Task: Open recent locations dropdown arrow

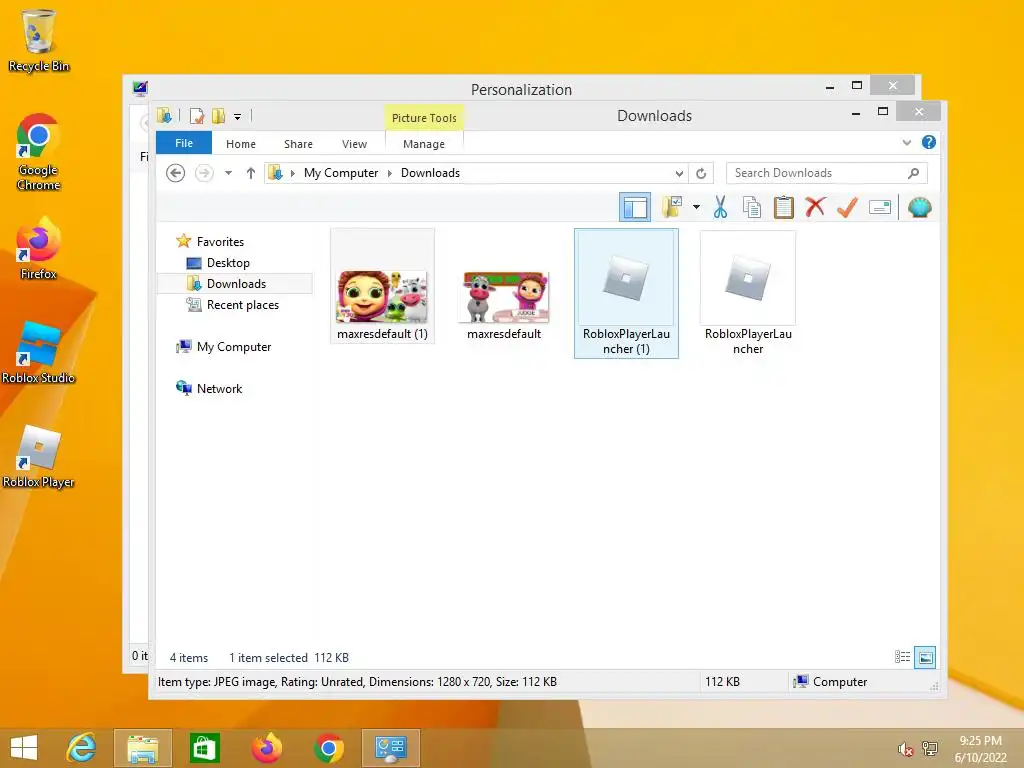Action: [229, 173]
